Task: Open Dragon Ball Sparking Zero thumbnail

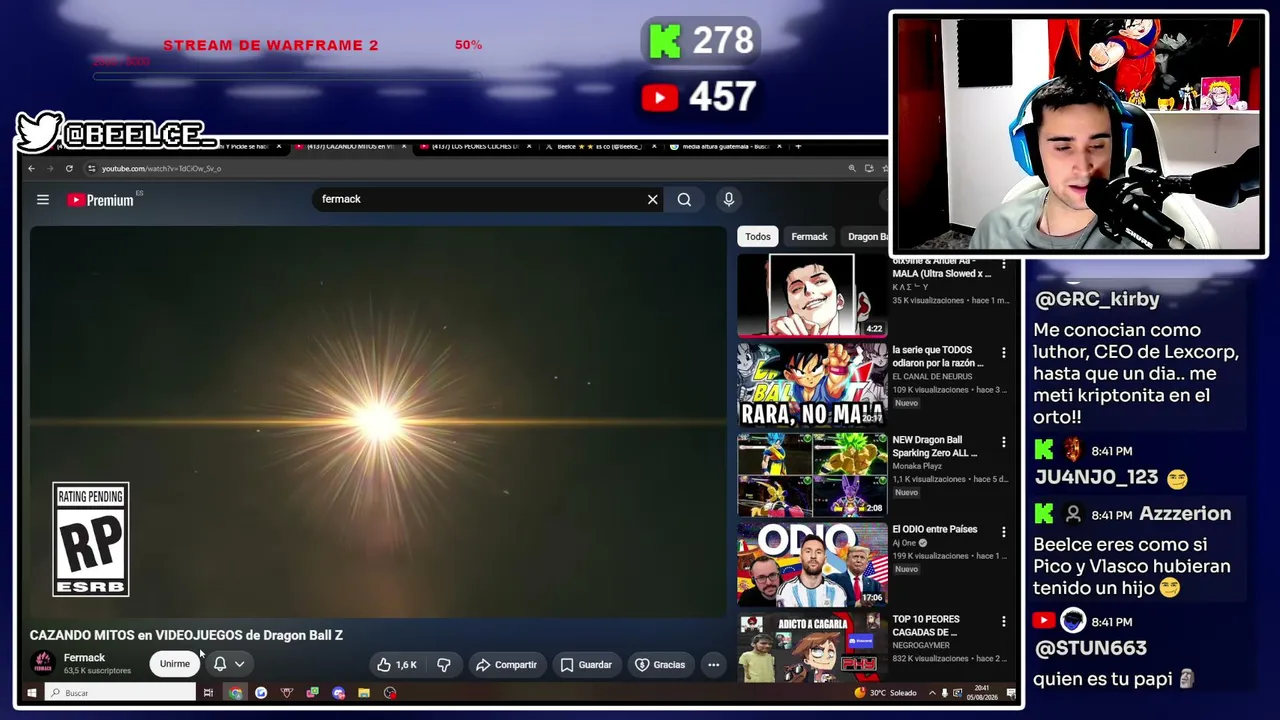Action: click(x=812, y=475)
